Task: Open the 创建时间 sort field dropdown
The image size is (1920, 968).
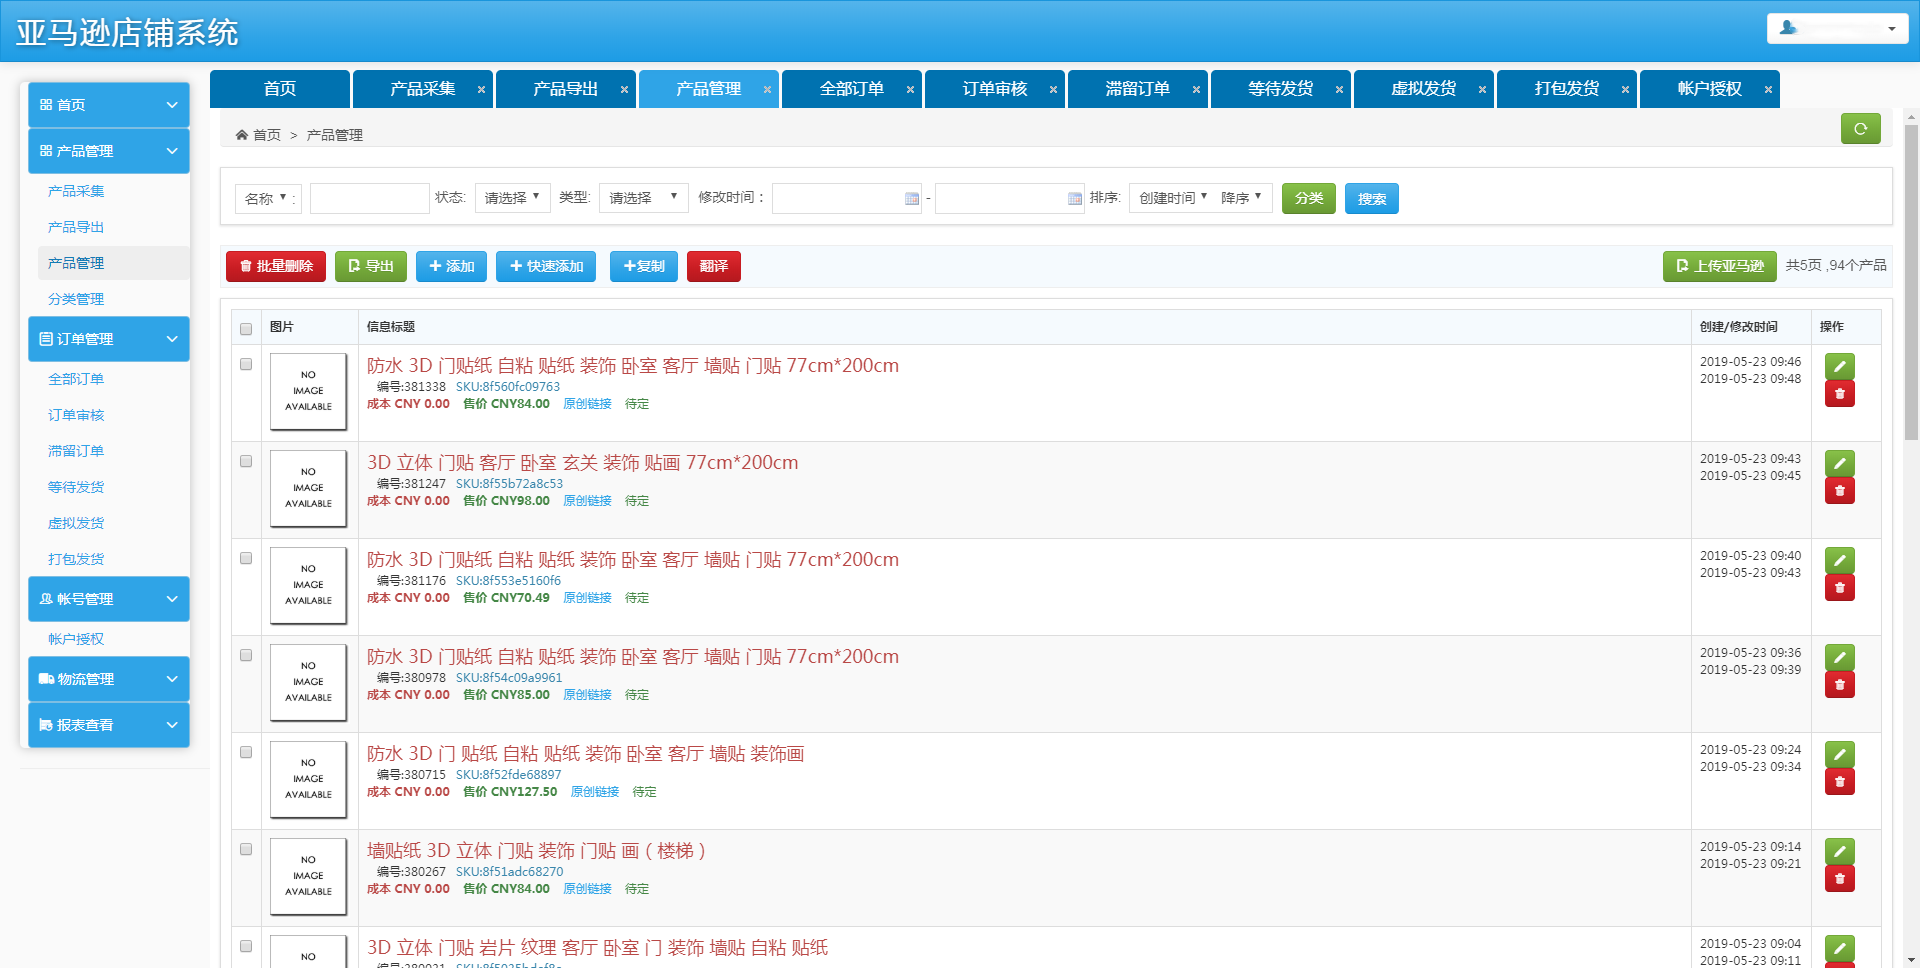Action: click(1172, 198)
